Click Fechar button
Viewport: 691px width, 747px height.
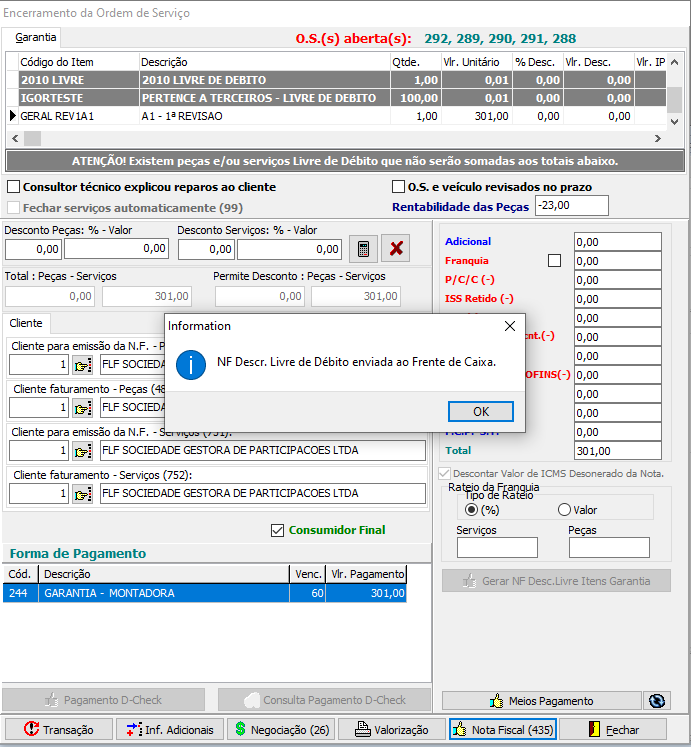click(x=613, y=729)
